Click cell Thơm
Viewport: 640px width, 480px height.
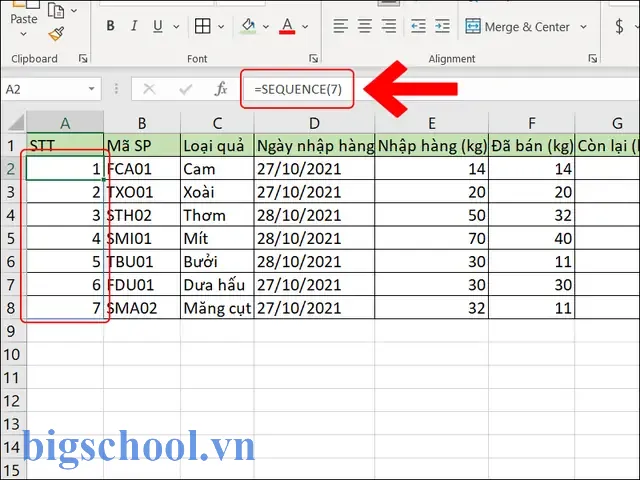pyautogui.click(x=217, y=215)
